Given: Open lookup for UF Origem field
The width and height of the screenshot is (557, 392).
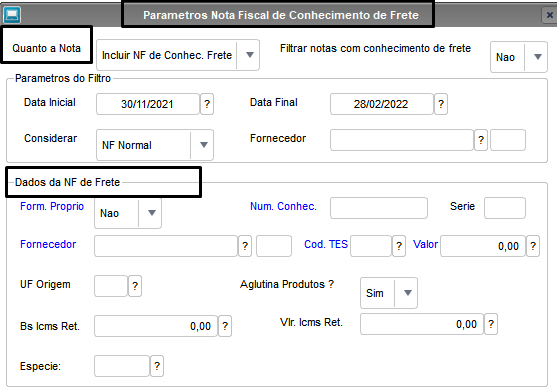Looking at the screenshot, I should [135, 286].
